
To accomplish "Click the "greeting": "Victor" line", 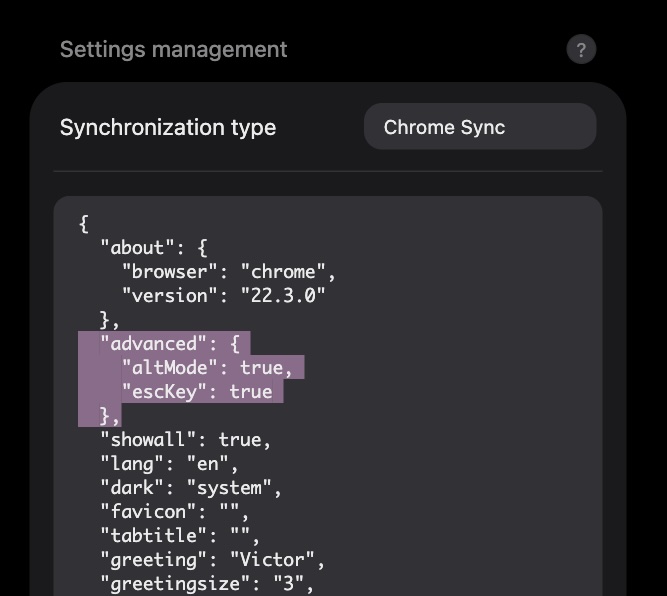I will (213, 559).
